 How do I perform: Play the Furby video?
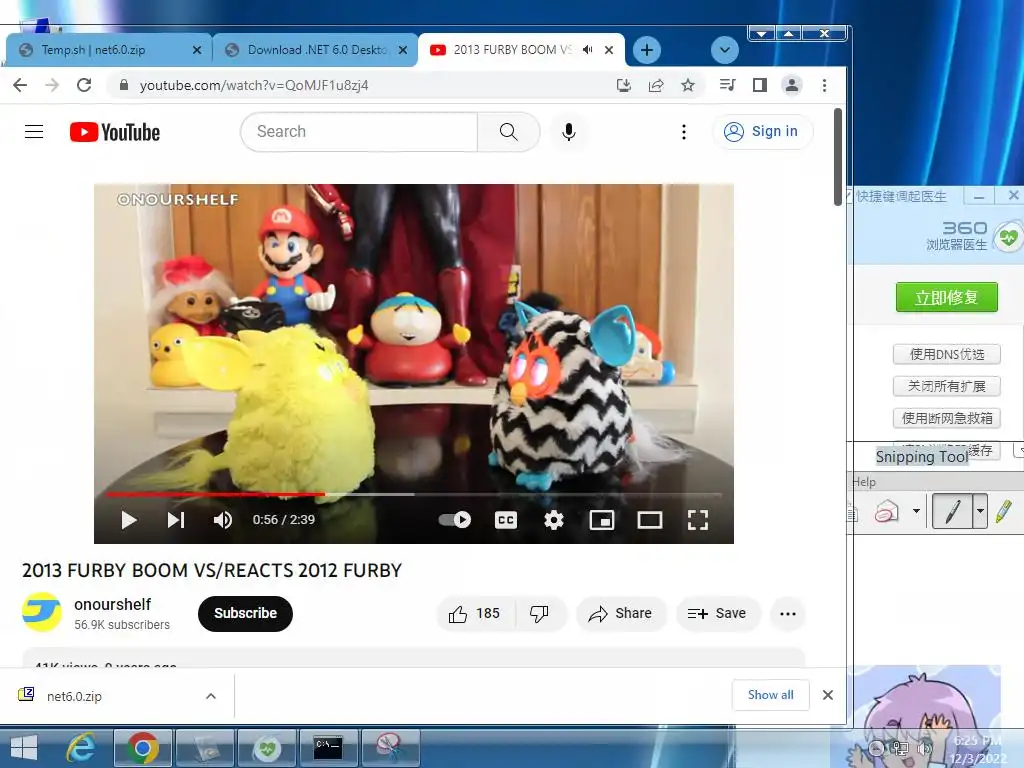pos(129,520)
